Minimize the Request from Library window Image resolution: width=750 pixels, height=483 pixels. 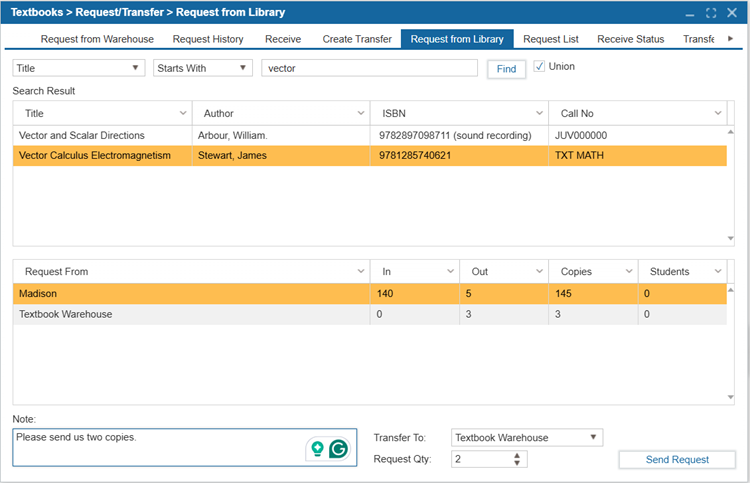point(689,13)
